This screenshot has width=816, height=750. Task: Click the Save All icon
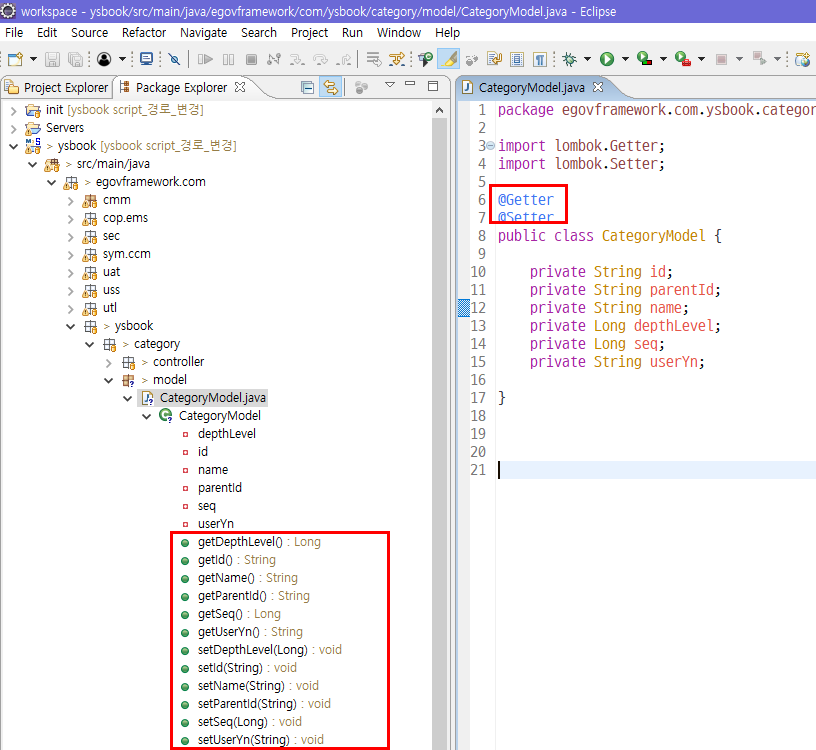pos(75,59)
